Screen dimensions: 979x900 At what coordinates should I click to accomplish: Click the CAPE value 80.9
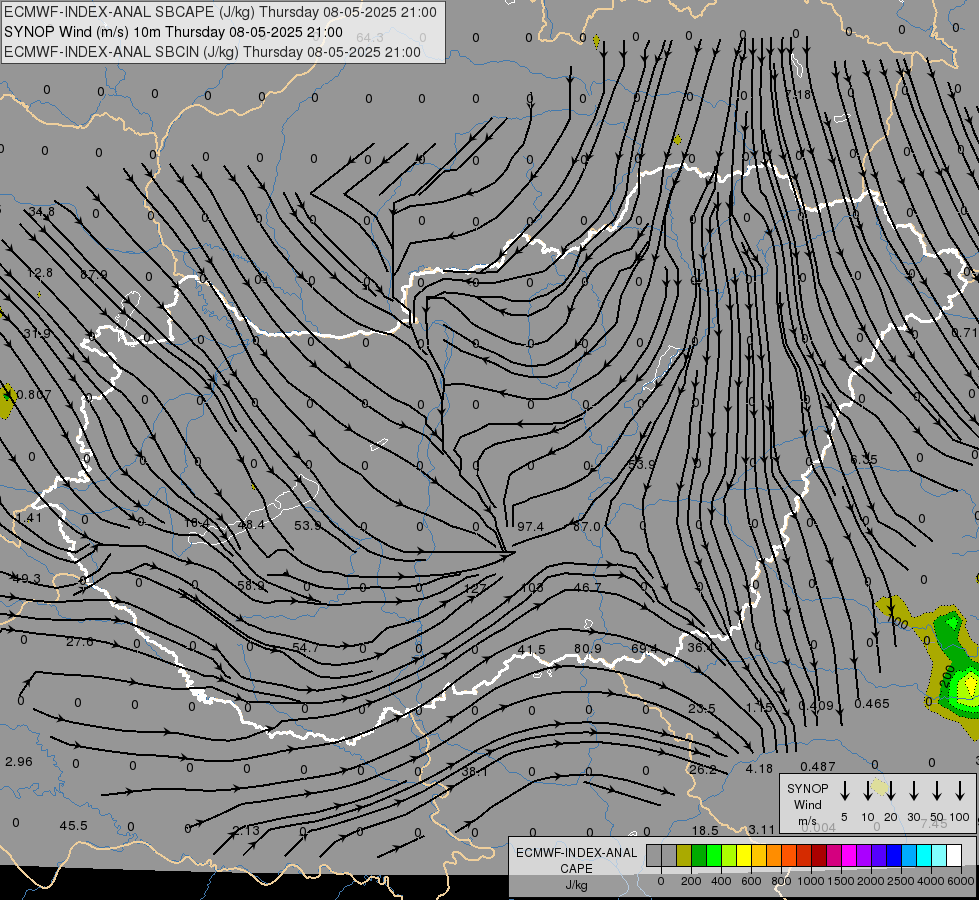click(x=588, y=648)
